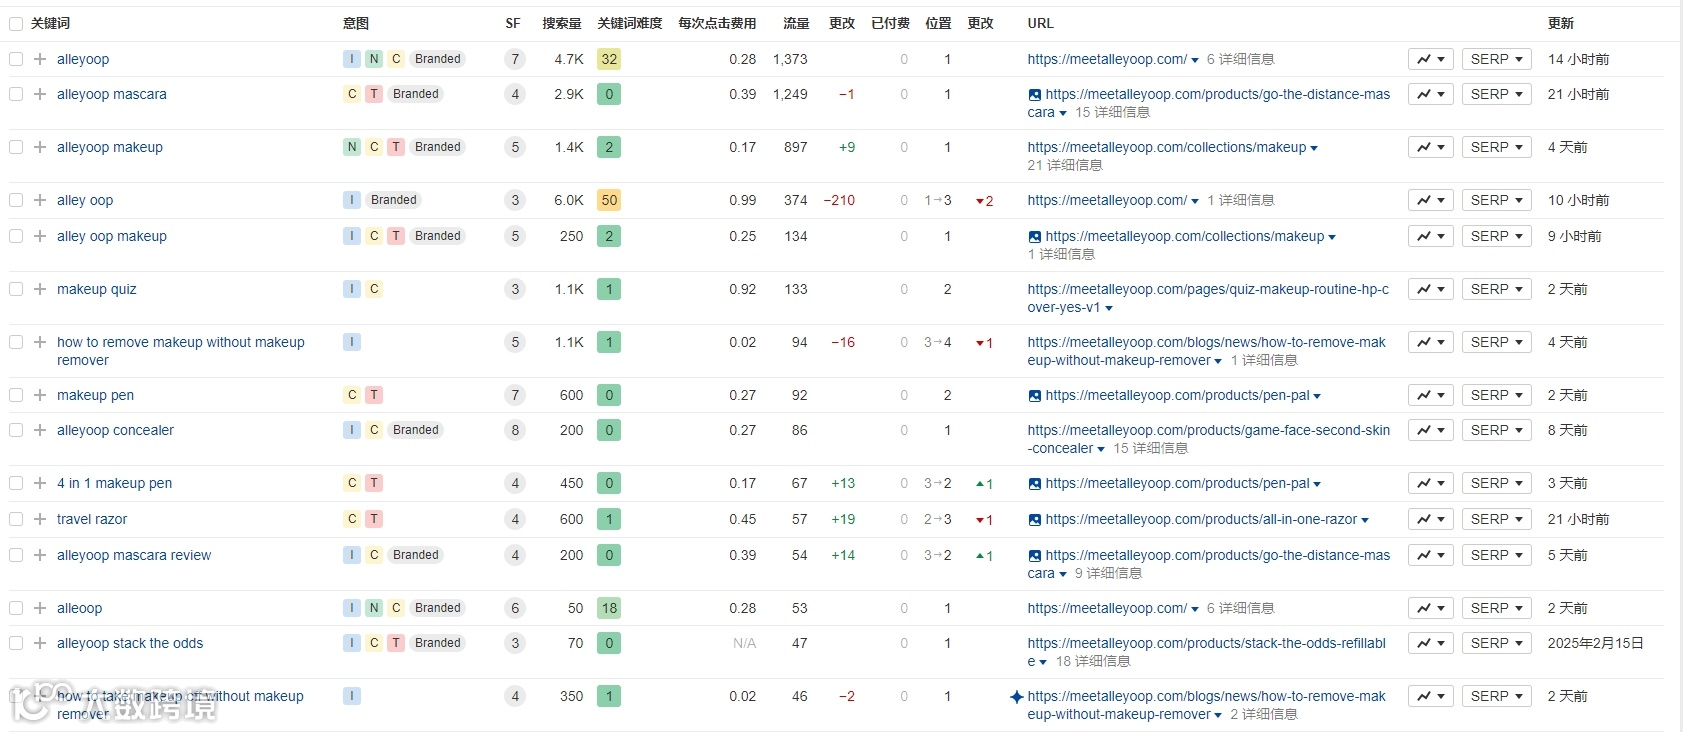
Task: Tick the alleyoop makeup checkbox
Action: (x=16, y=147)
